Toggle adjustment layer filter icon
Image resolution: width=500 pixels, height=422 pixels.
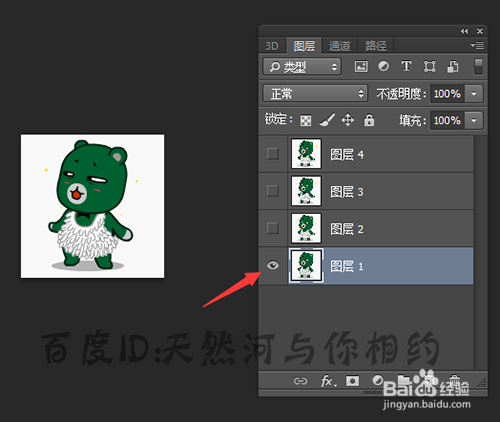(383, 66)
